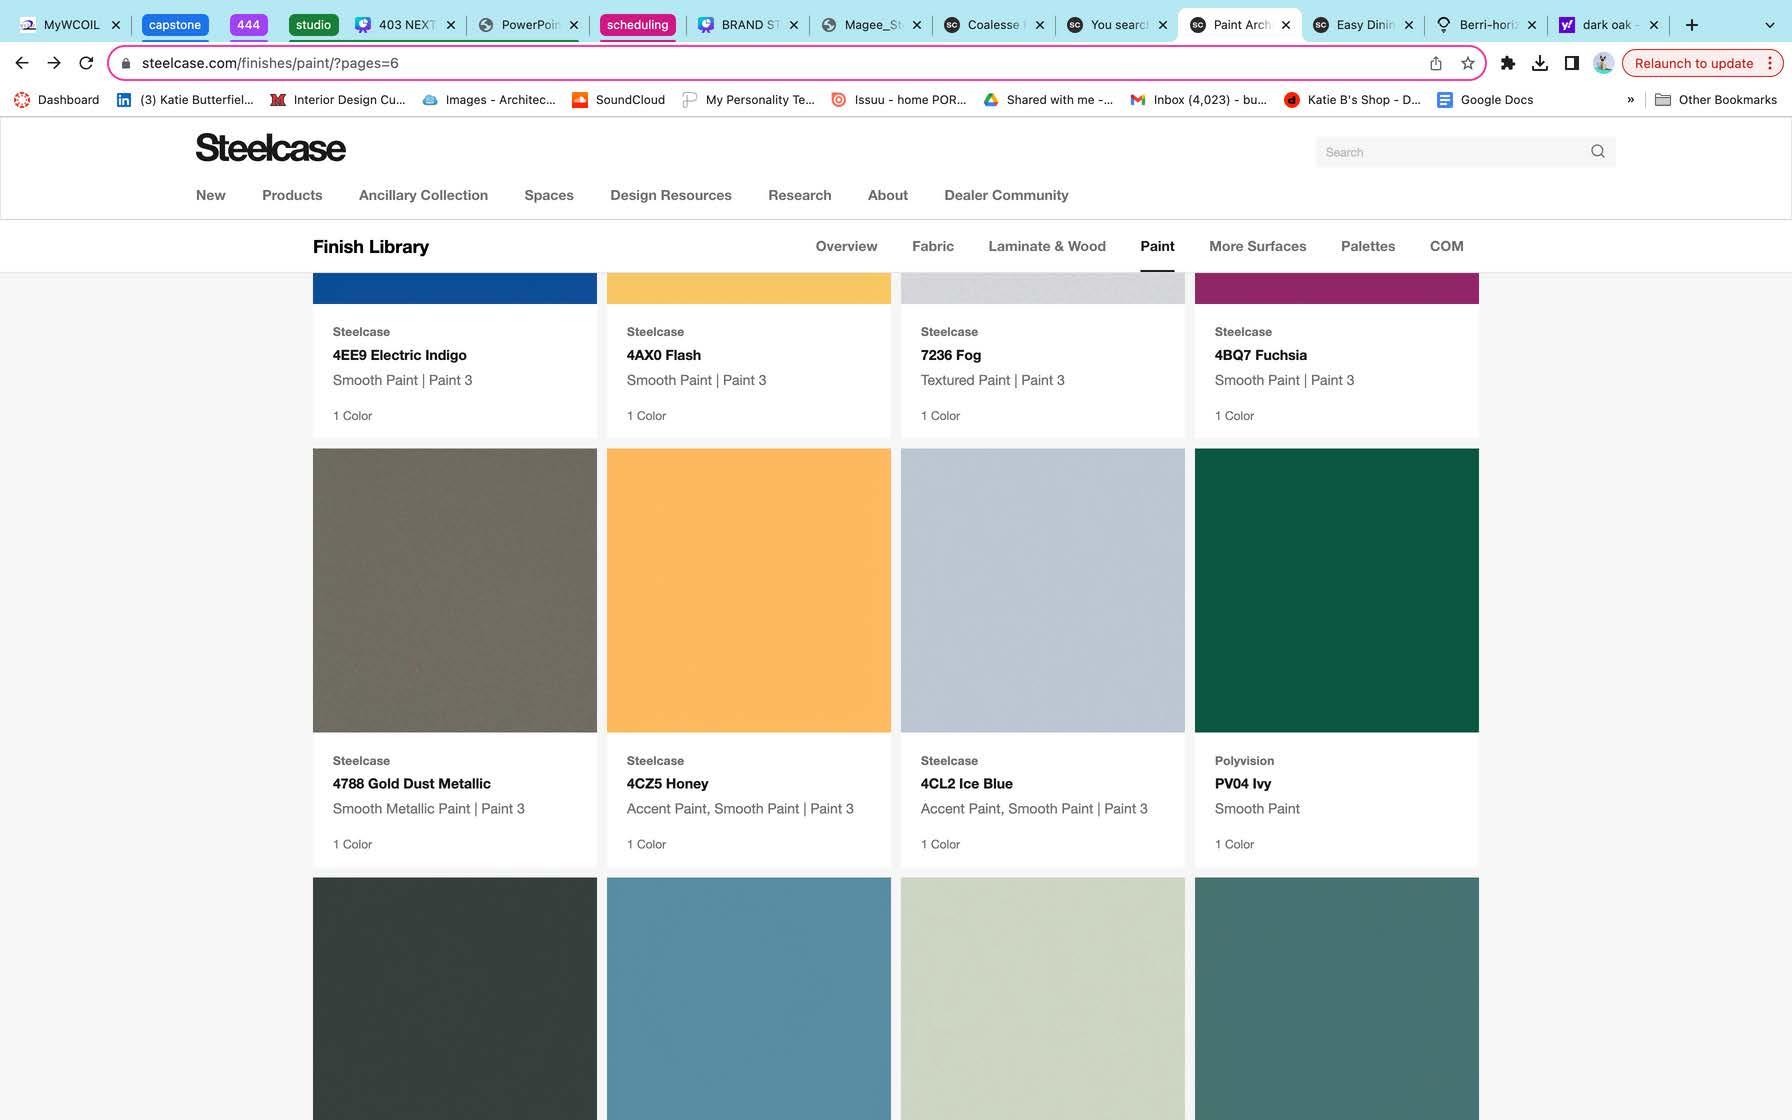The width and height of the screenshot is (1792, 1120).
Task: Close the Paint Arch tab
Action: pyautogui.click(x=1286, y=25)
